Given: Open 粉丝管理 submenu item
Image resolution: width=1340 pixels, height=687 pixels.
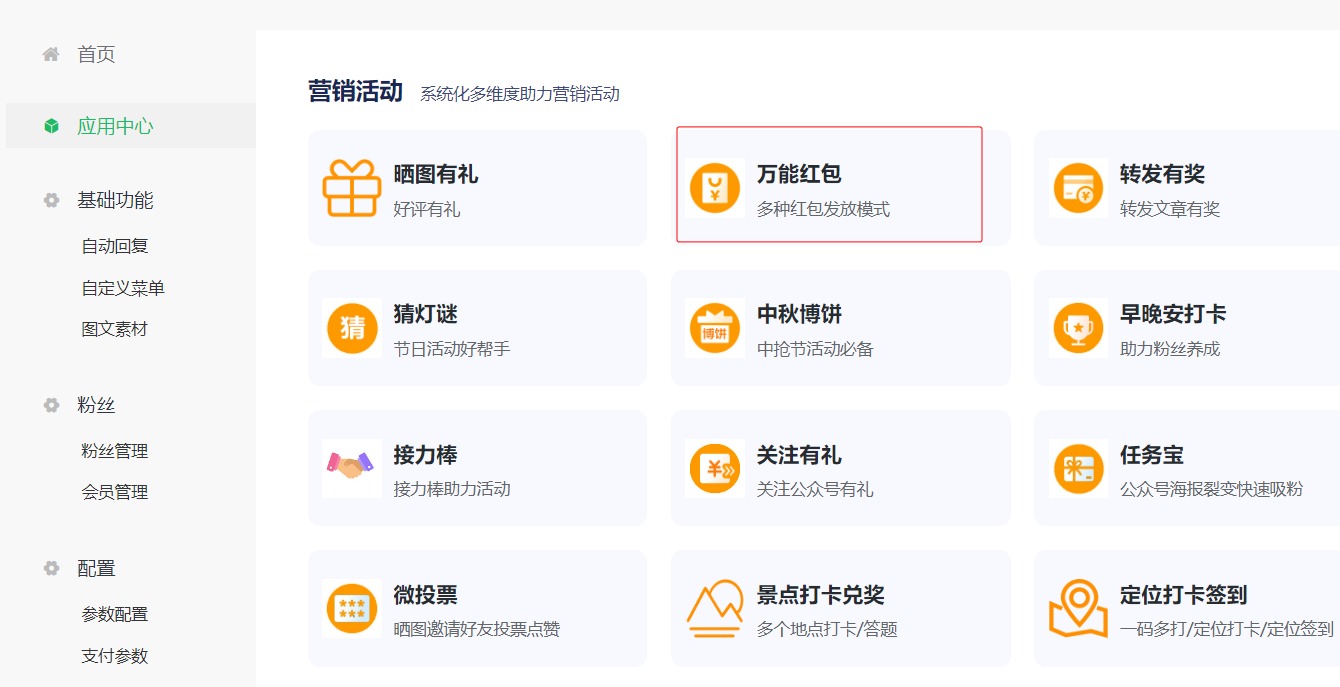Looking at the screenshot, I should [115, 451].
